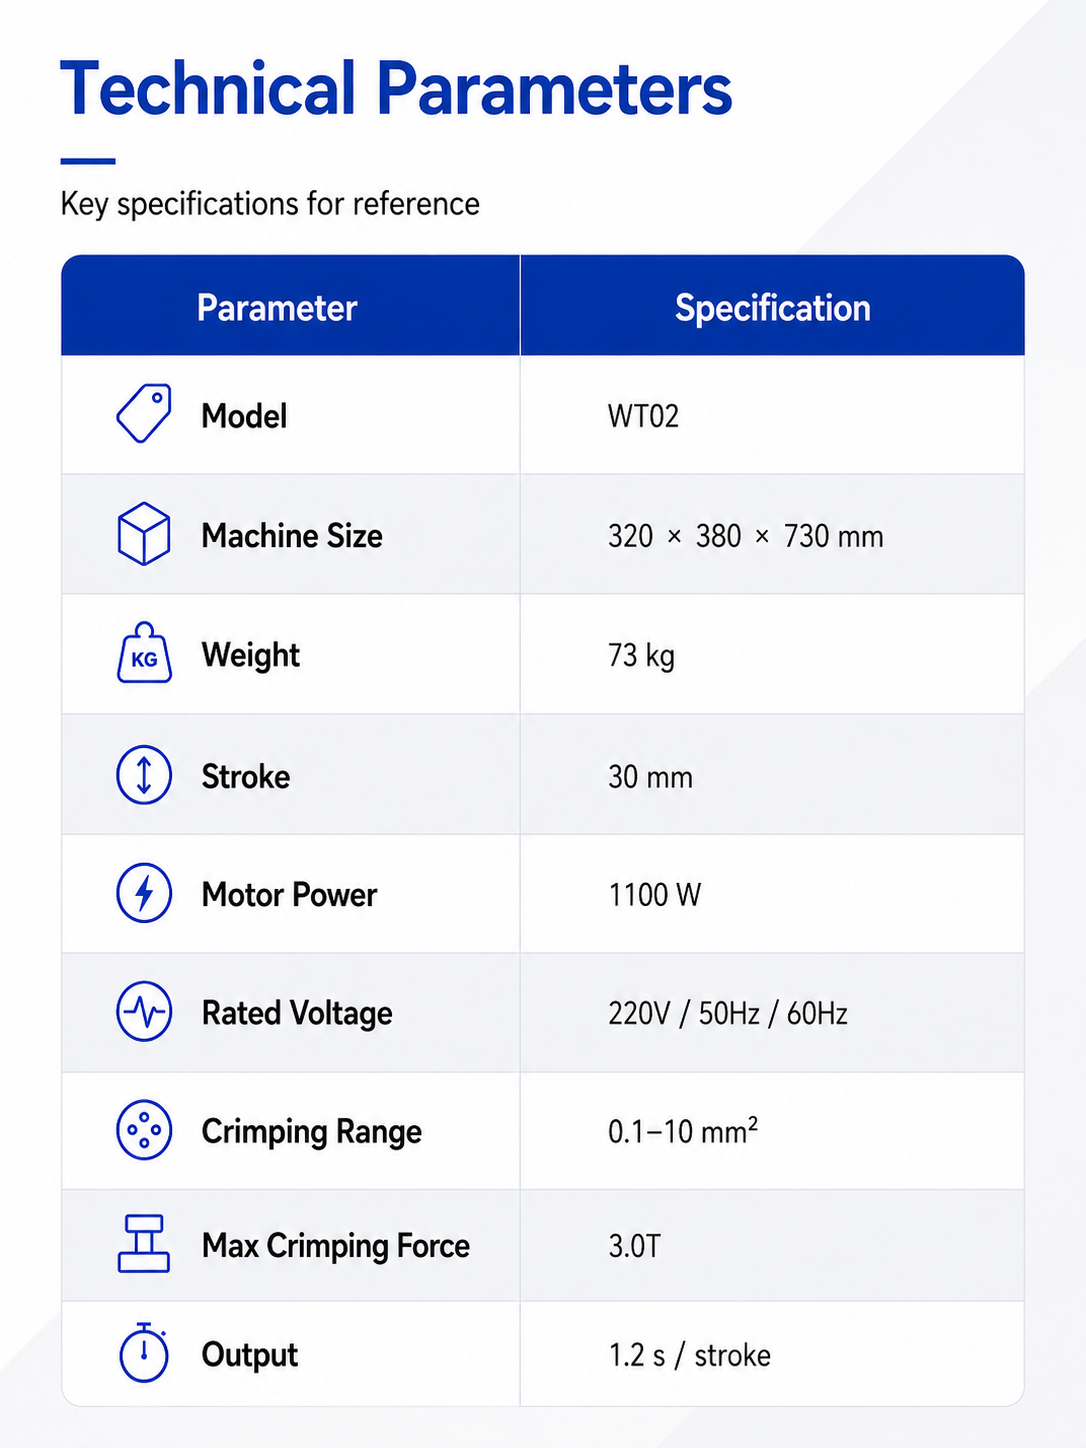Select the WT02 model value
Viewport: 1086px width, 1448px height.
click(x=643, y=416)
